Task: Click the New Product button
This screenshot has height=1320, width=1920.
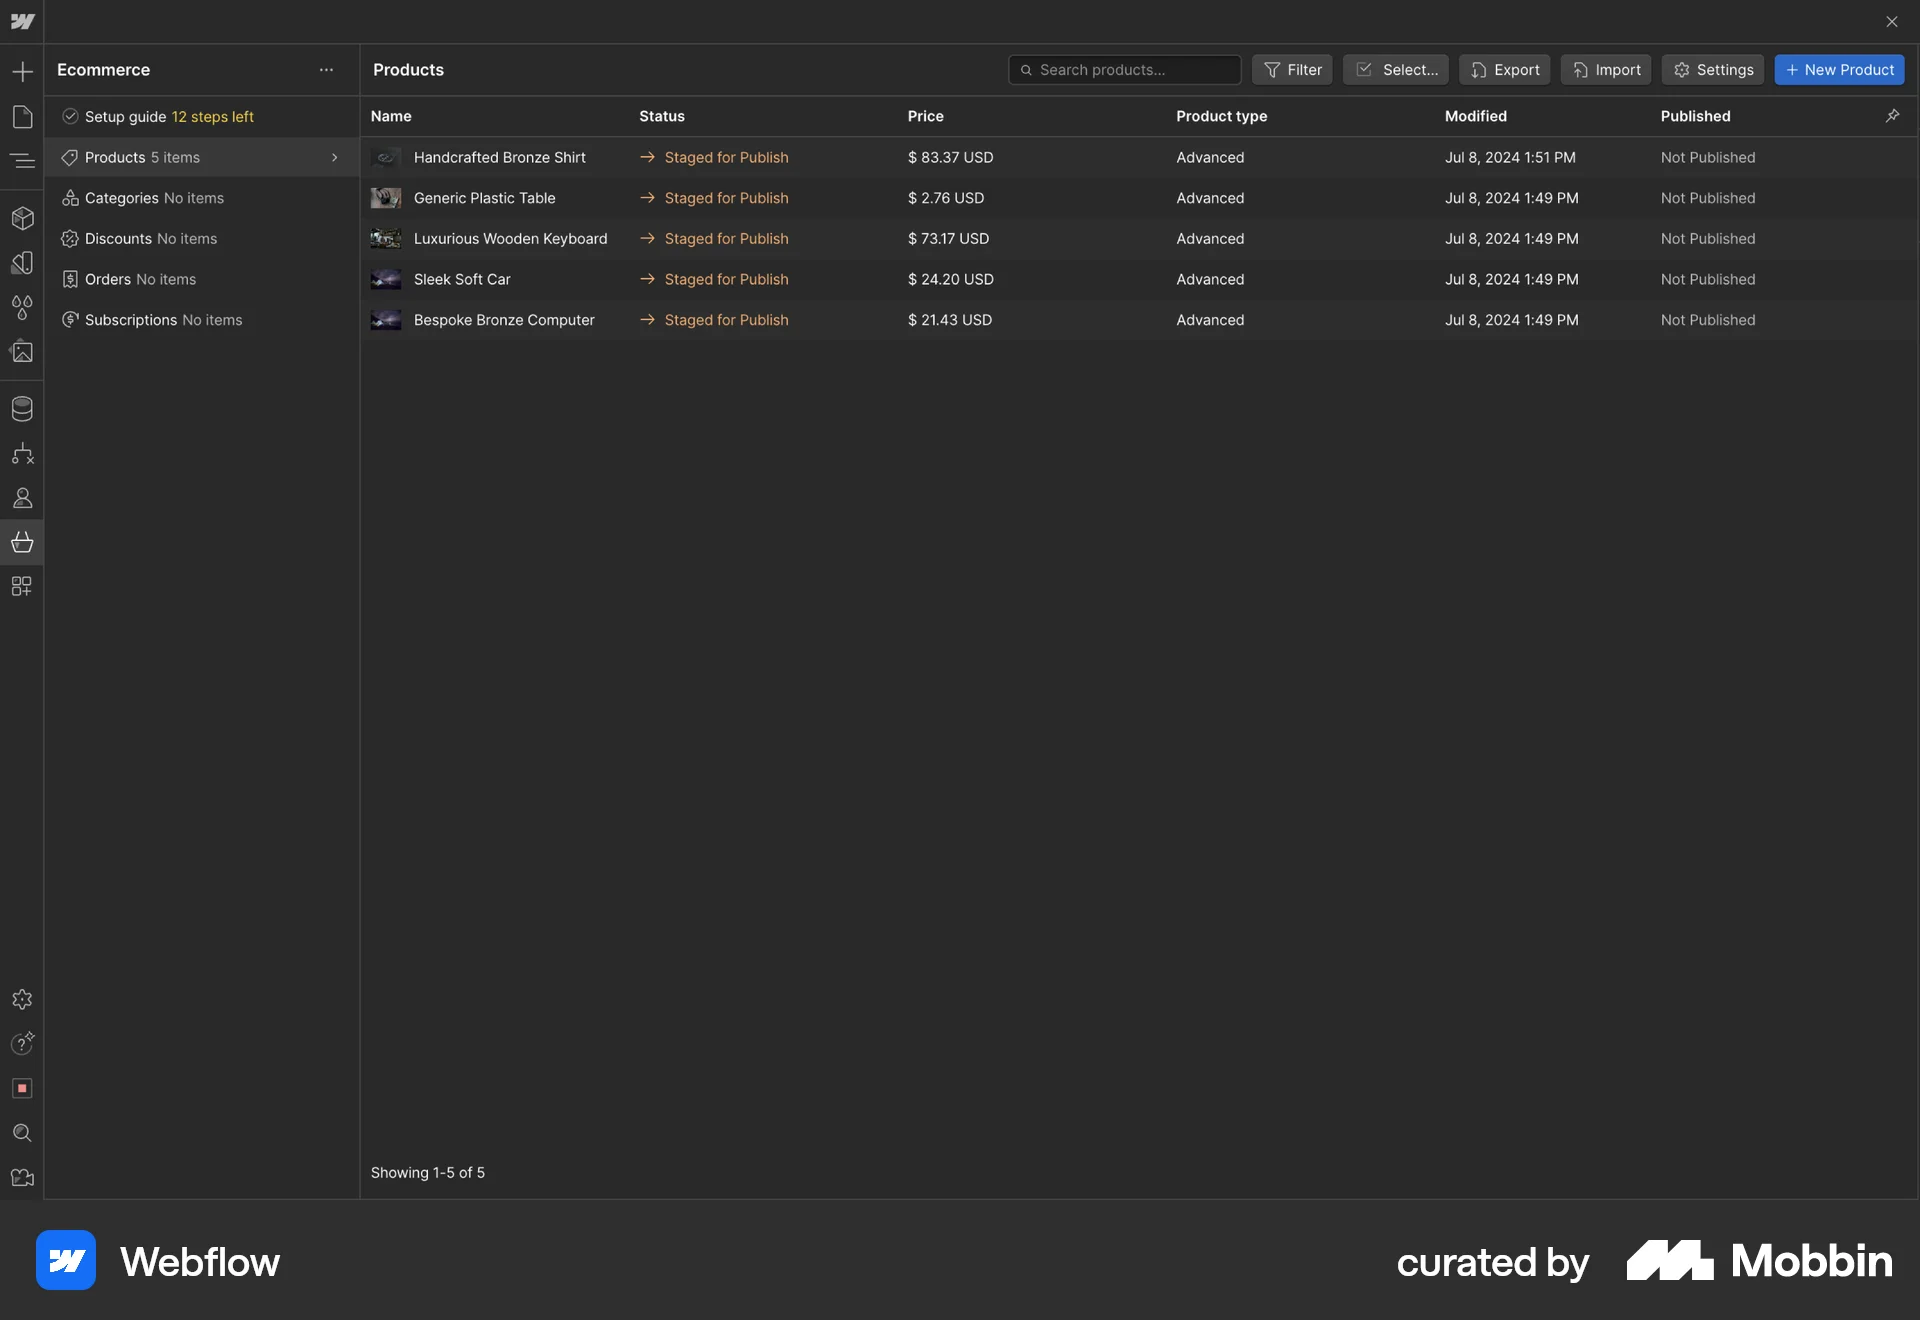Action: 1839,69
